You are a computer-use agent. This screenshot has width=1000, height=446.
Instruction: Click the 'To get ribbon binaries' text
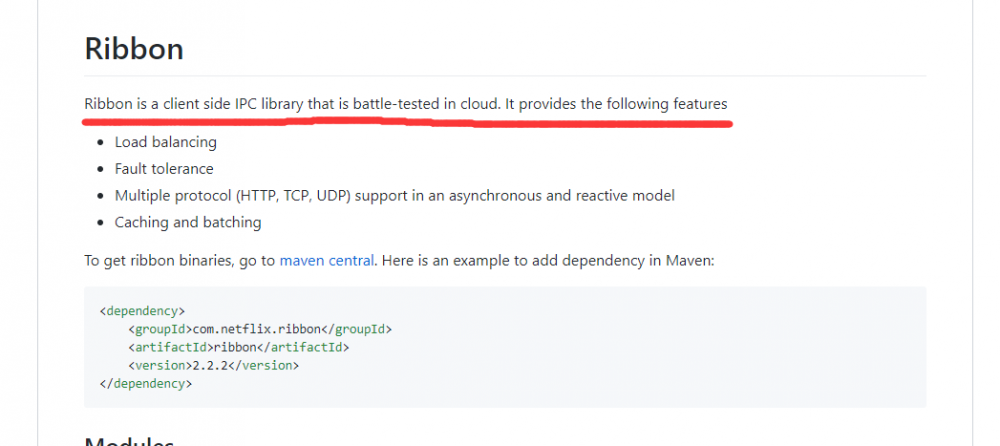coord(180,261)
